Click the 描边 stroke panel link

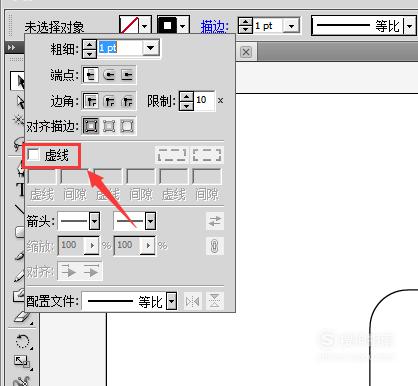pos(214,26)
